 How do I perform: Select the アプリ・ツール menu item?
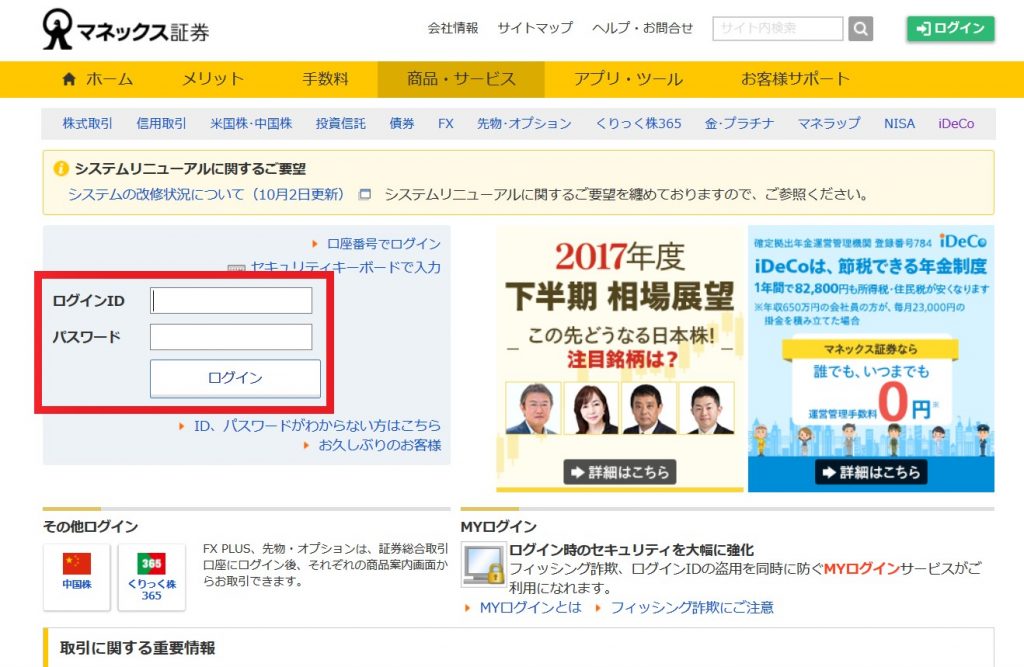628,79
